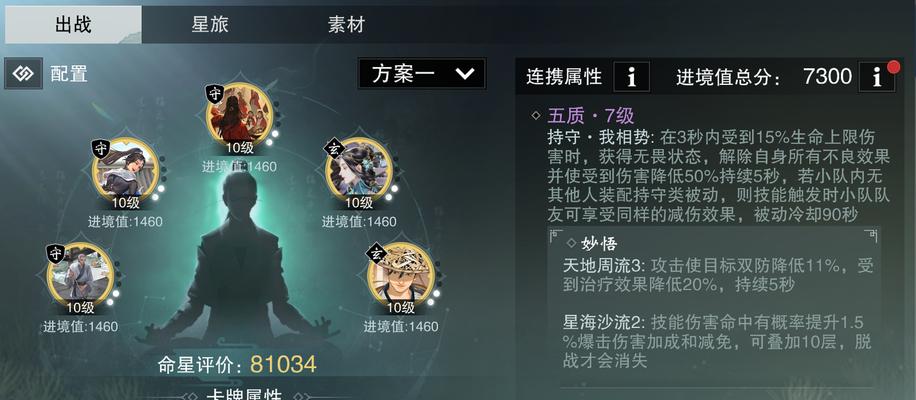Select the top red-robed character card
Viewport: 916px width, 400px height.
[x=240, y=114]
